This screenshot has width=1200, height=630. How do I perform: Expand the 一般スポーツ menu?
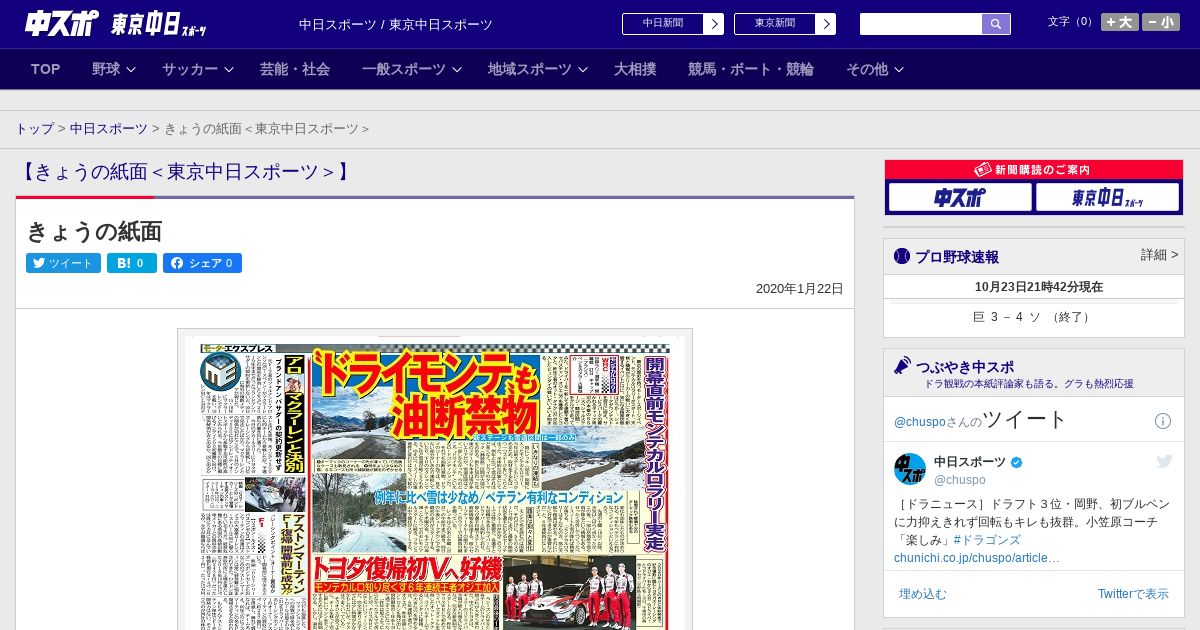[412, 69]
